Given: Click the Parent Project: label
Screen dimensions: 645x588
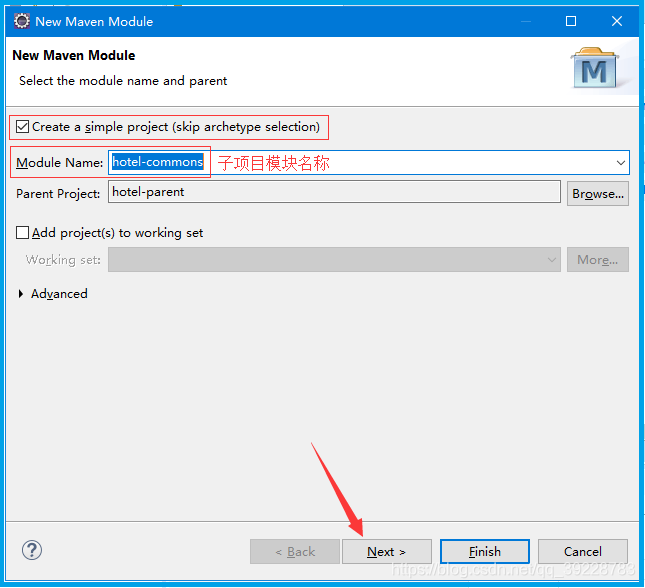Looking at the screenshot, I should click(58, 194).
